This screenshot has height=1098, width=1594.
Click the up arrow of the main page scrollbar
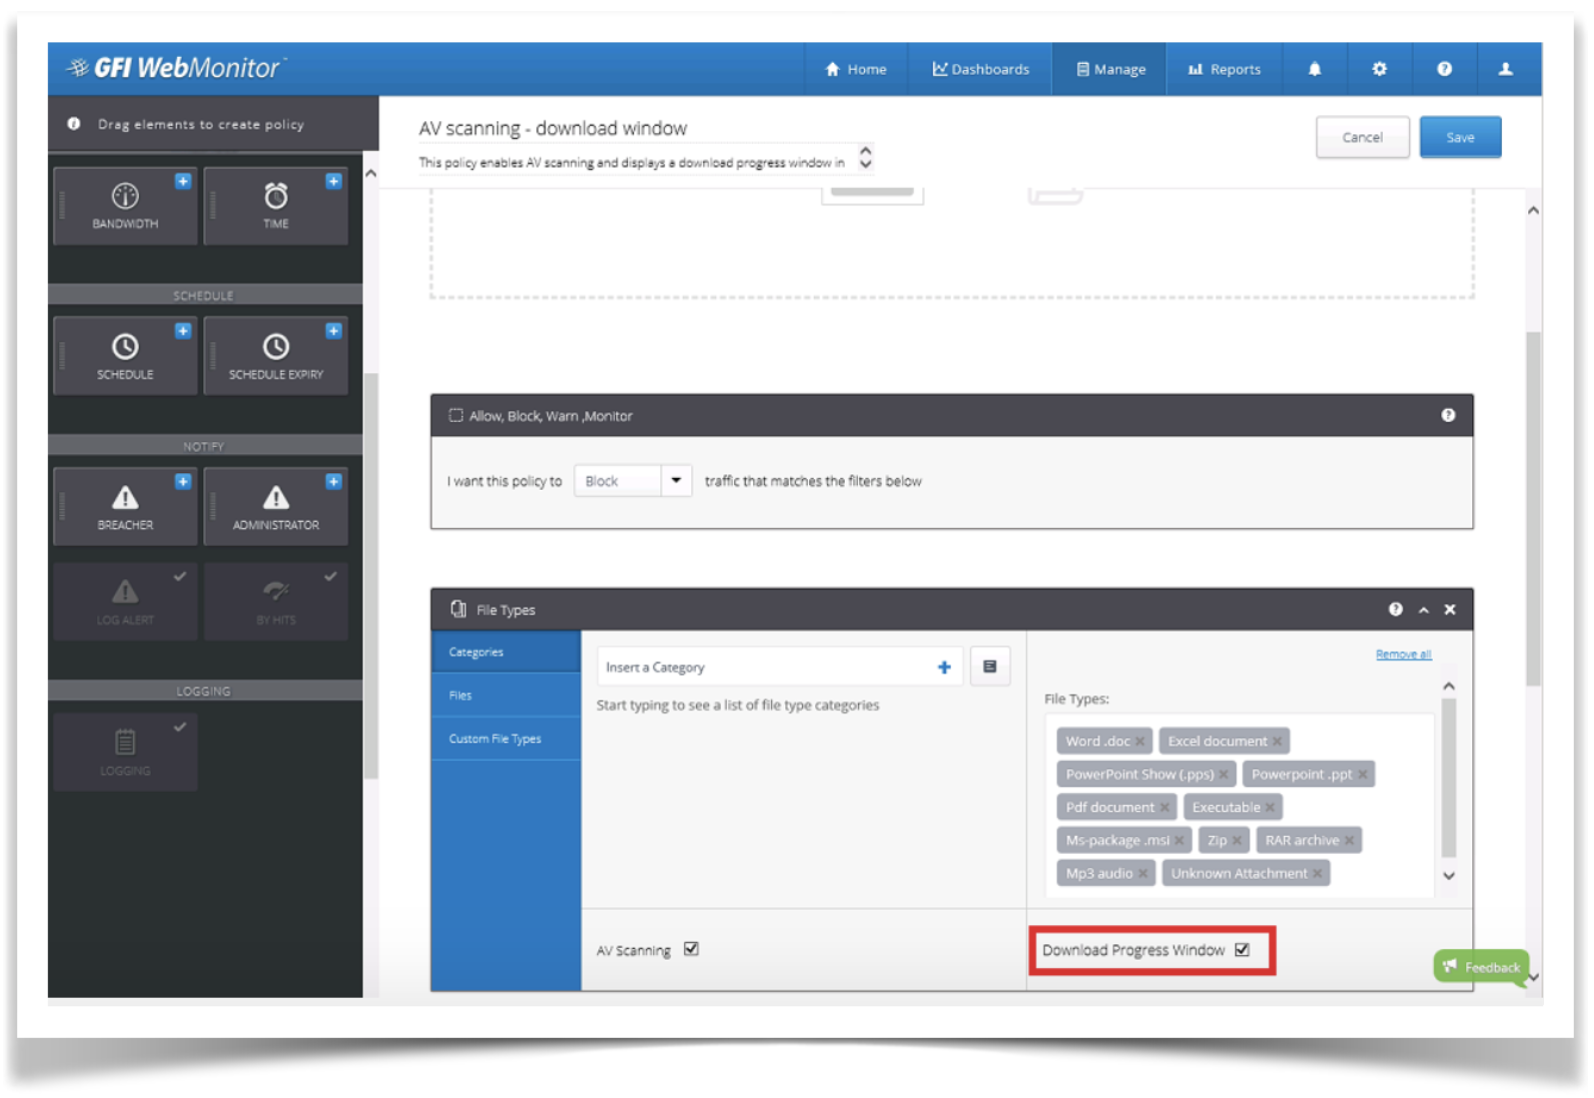point(1533,211)
